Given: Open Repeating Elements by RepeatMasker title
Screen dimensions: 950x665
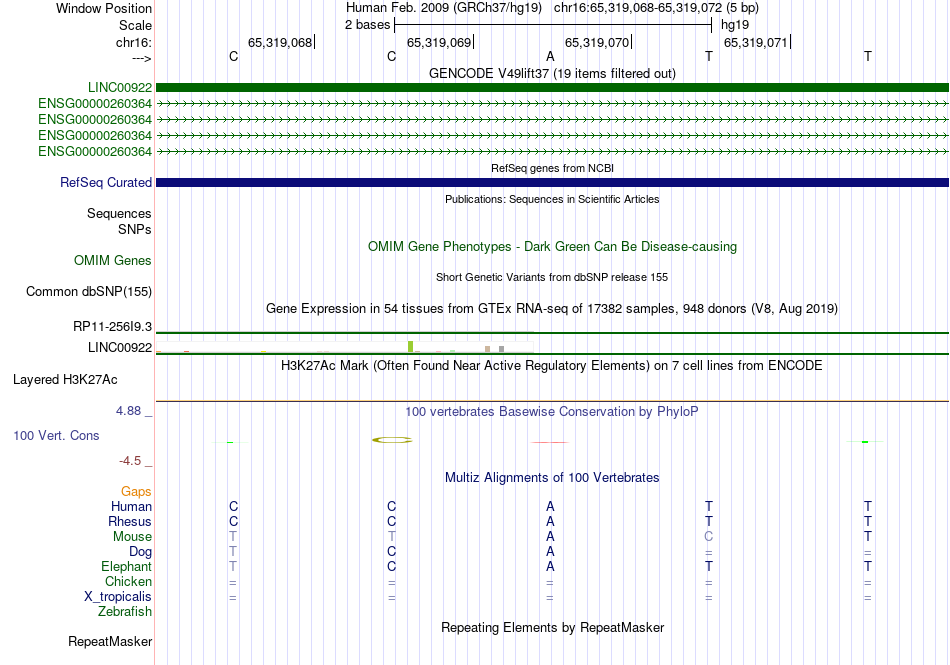Looking at the screenshot, I should pos(552,627).
